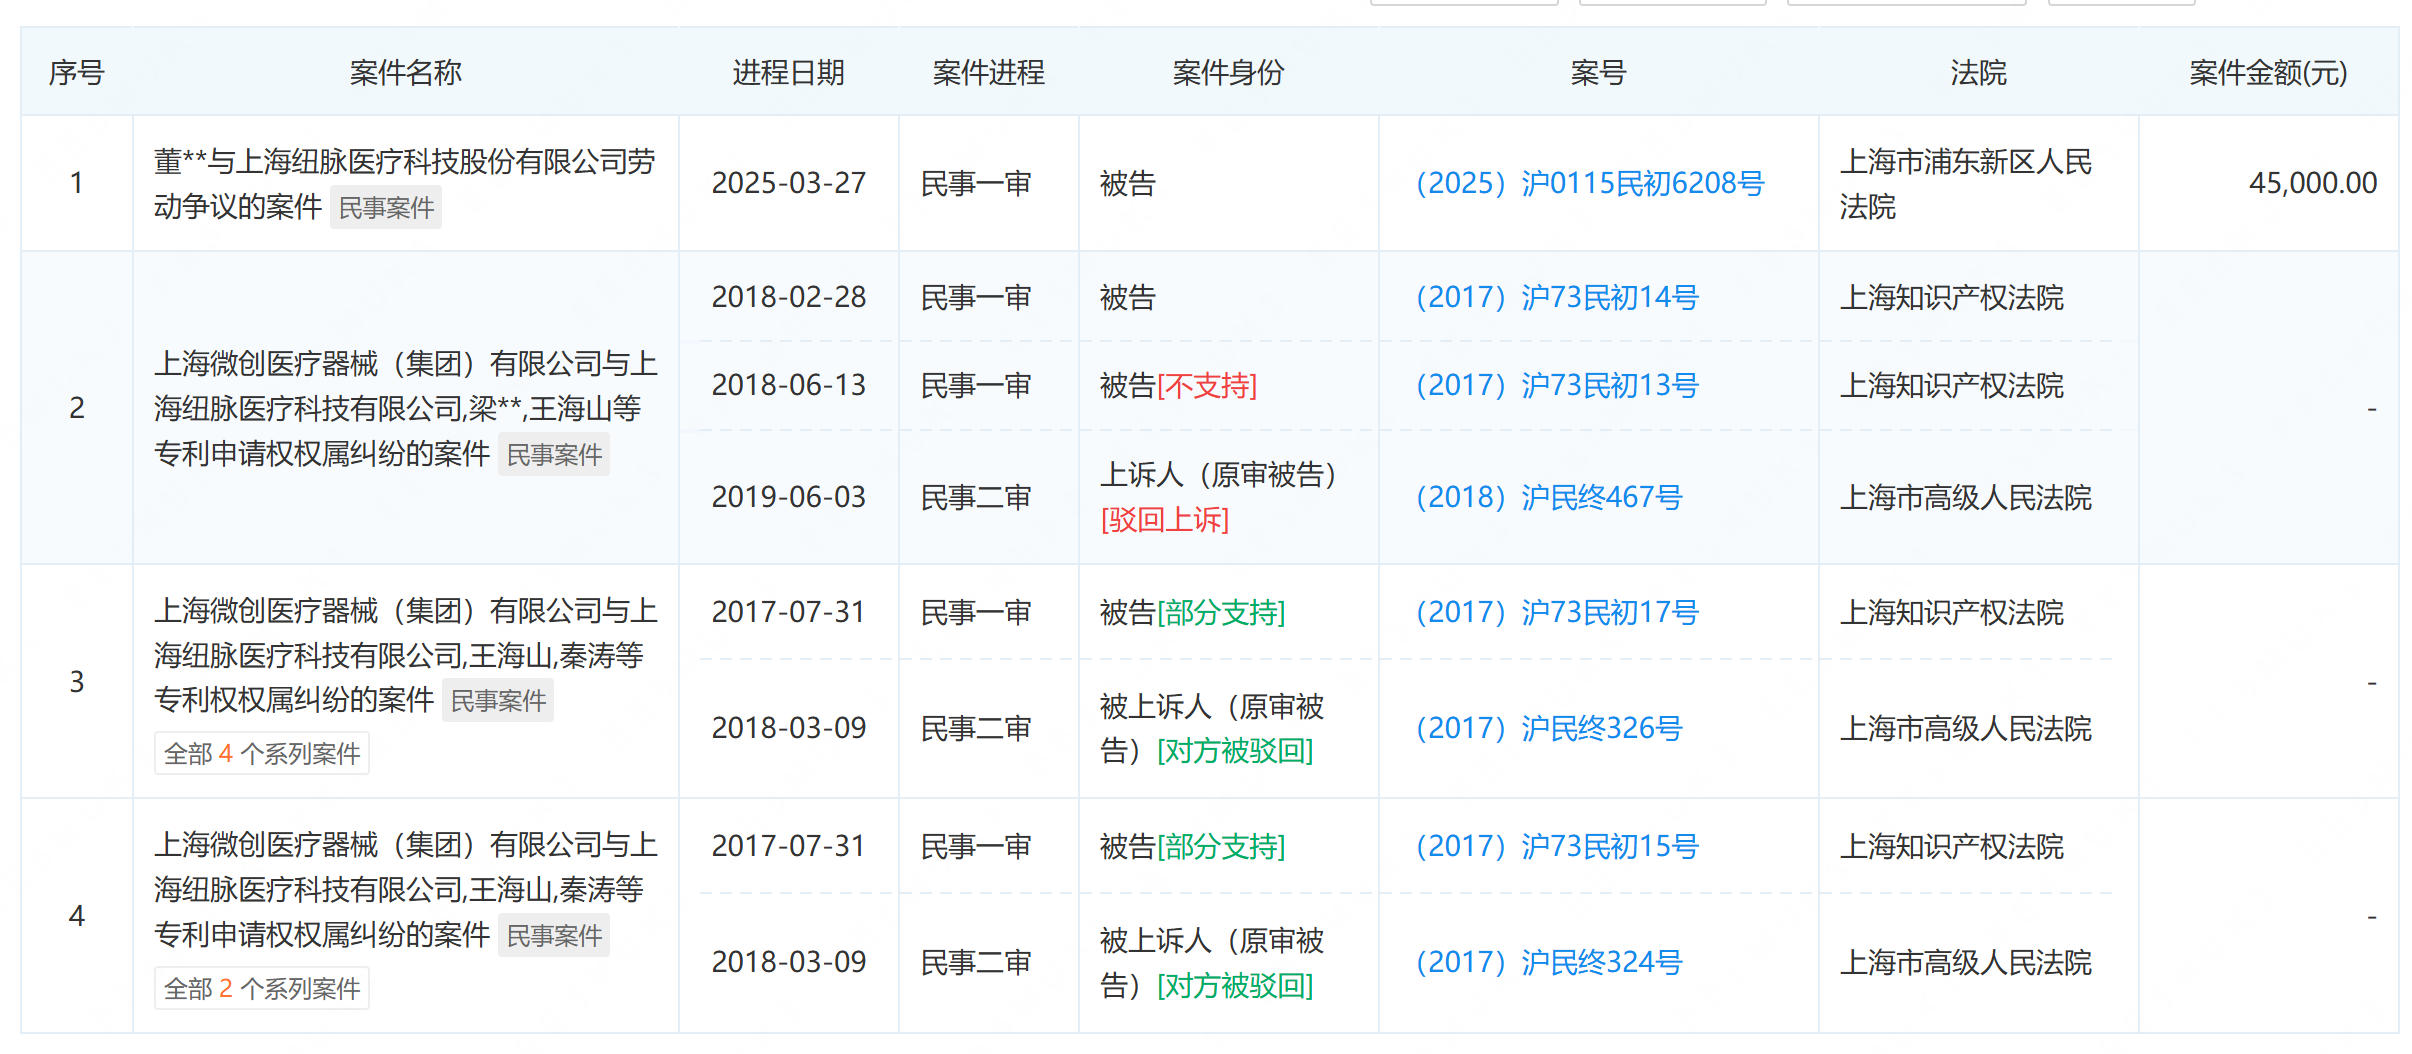Image resolution: width=2412 pixels, height=1054 pixels.
Task: Click 民事案件 tag in case row 2
Action: pyautogui.click(x=554, y=454)
